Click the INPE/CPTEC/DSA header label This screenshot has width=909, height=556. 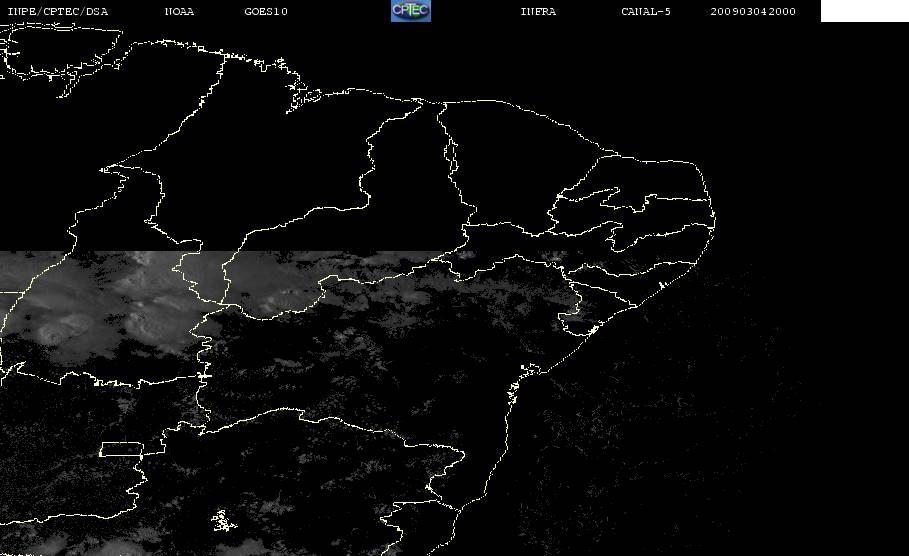pos(57,12)
